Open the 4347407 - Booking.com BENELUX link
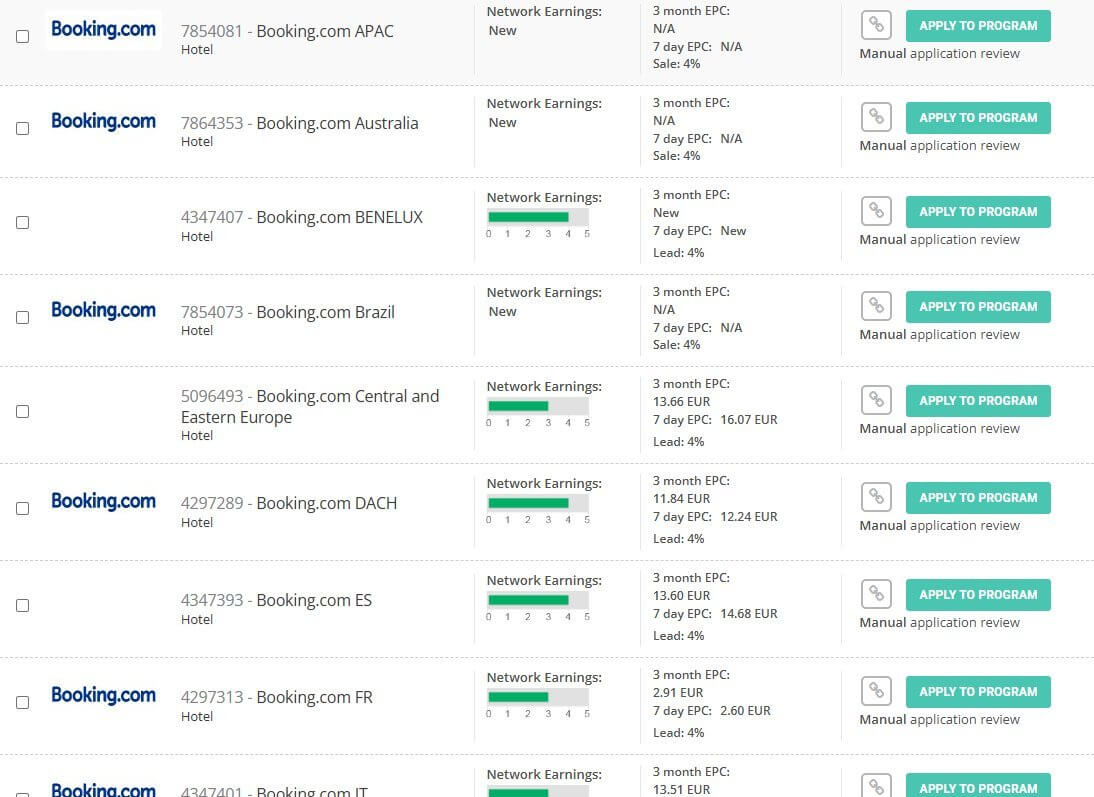The image size is (1094, 797). pos(301,218)
